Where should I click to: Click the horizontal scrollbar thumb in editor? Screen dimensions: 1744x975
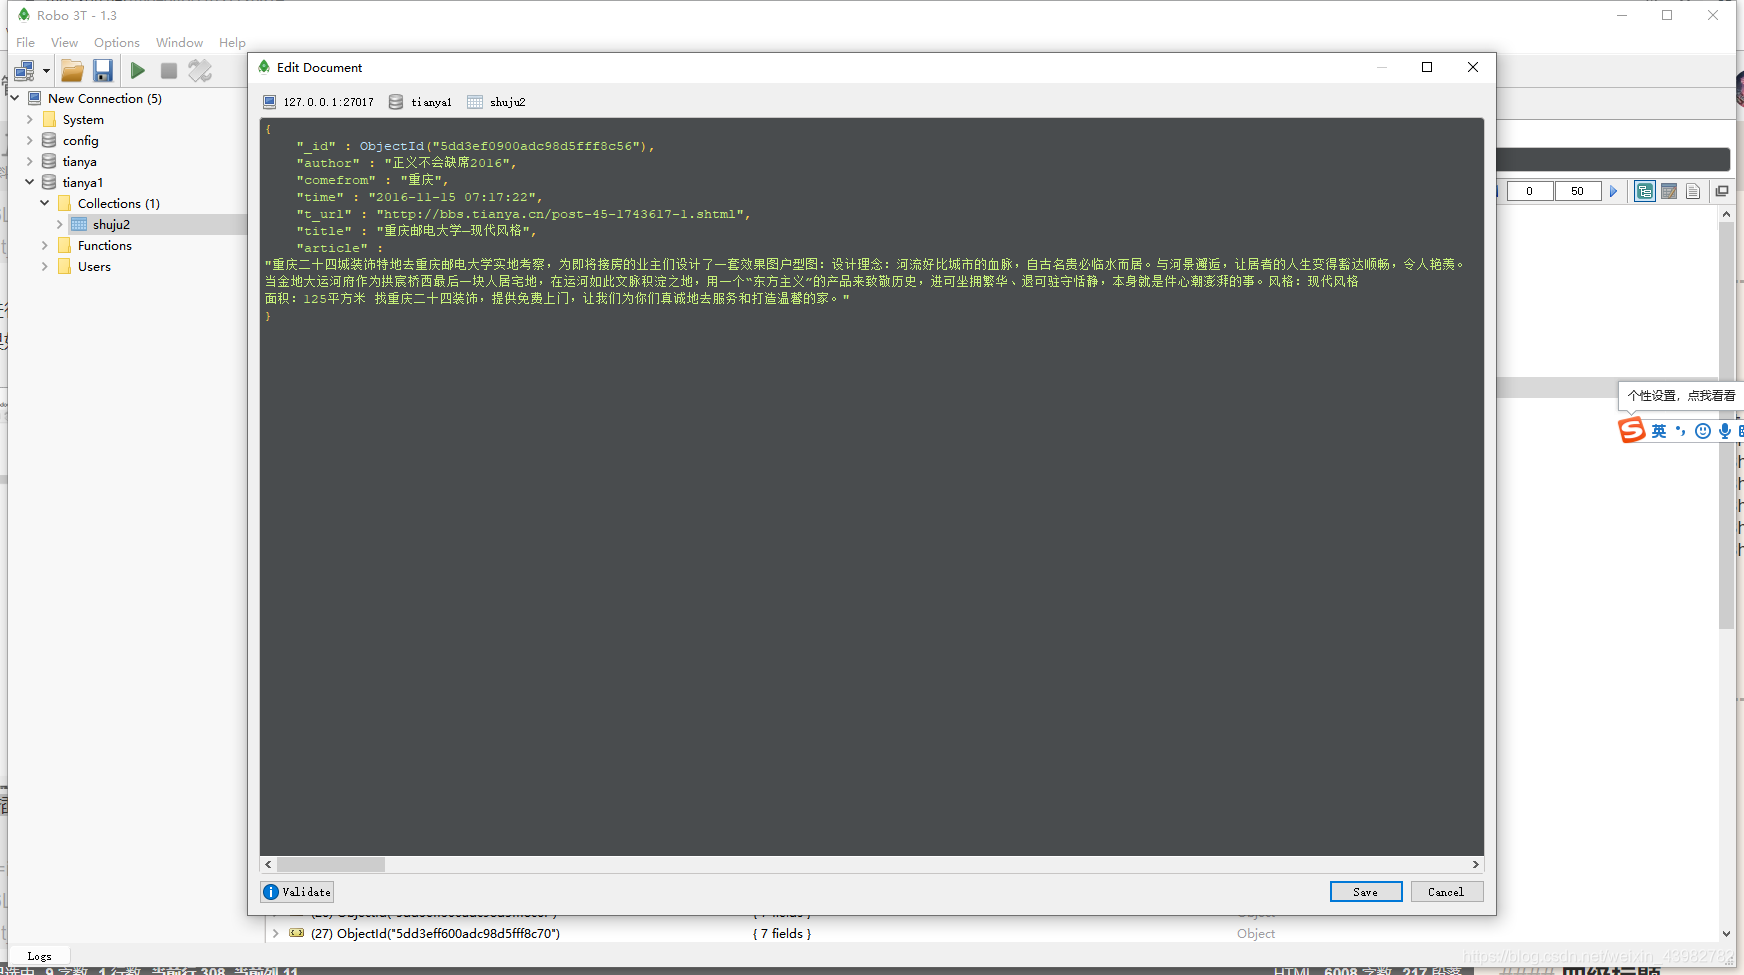331,864
